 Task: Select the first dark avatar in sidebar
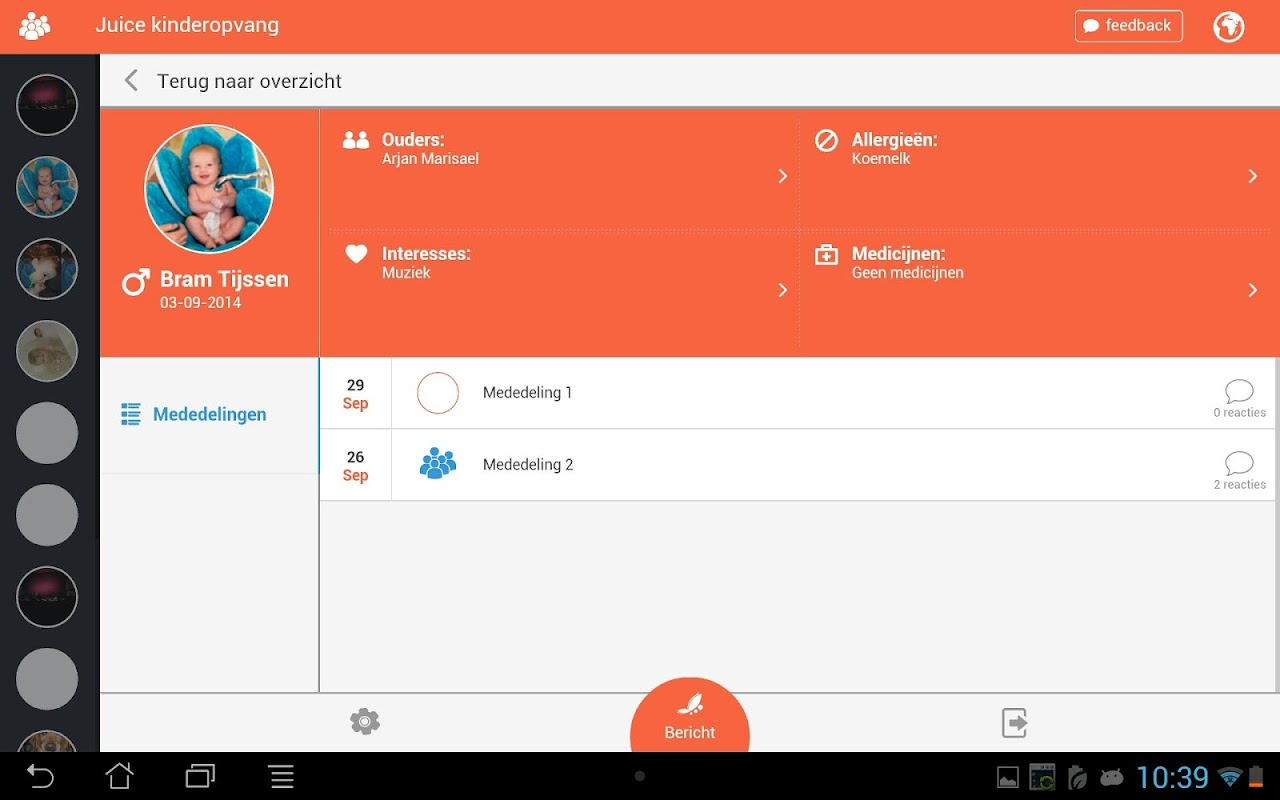pos(47,105)
